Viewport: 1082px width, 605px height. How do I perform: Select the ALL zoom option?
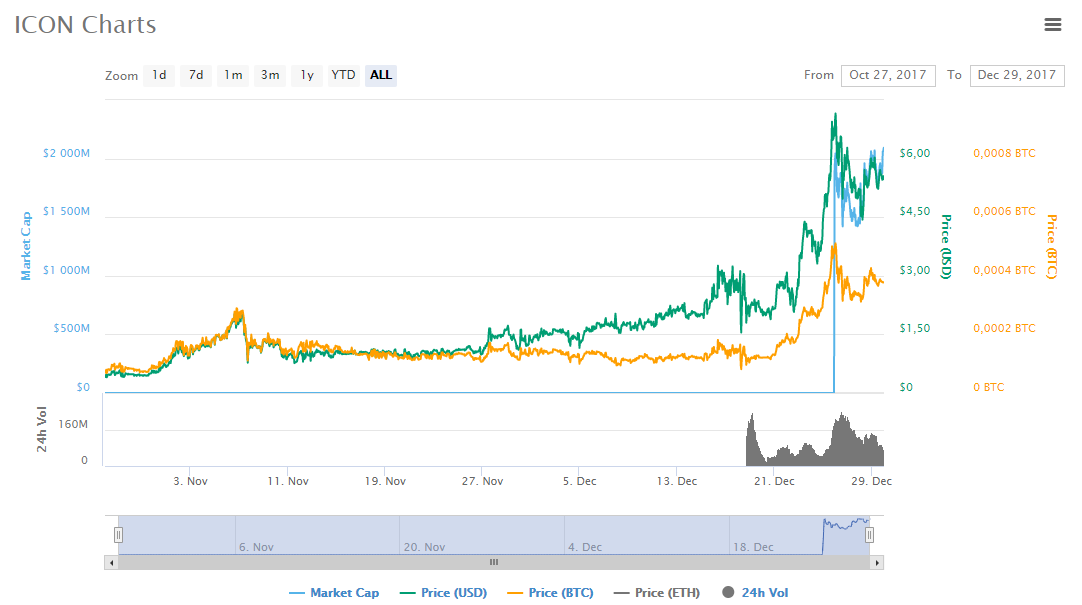click(381, 75)
